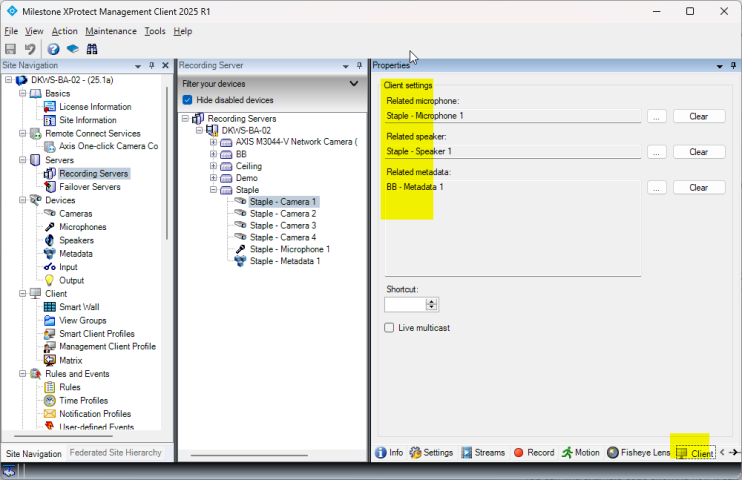This screenshot has width=742, height=480.
Task: Increase the Shortcut number stepper
Action: point(432,301)
